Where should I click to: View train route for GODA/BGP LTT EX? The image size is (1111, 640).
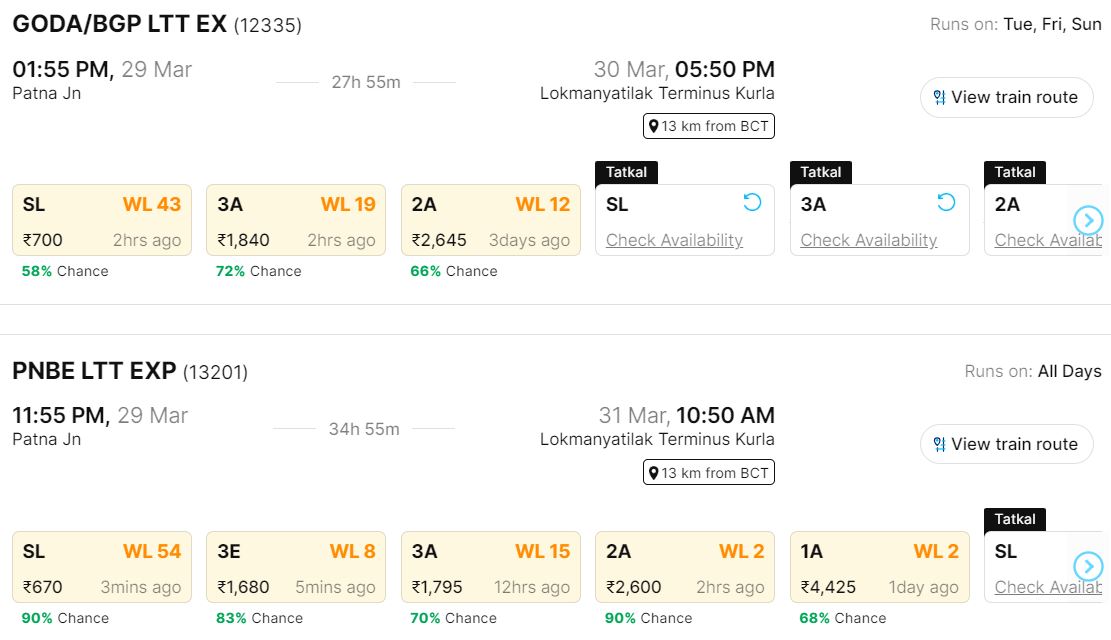1006,97
